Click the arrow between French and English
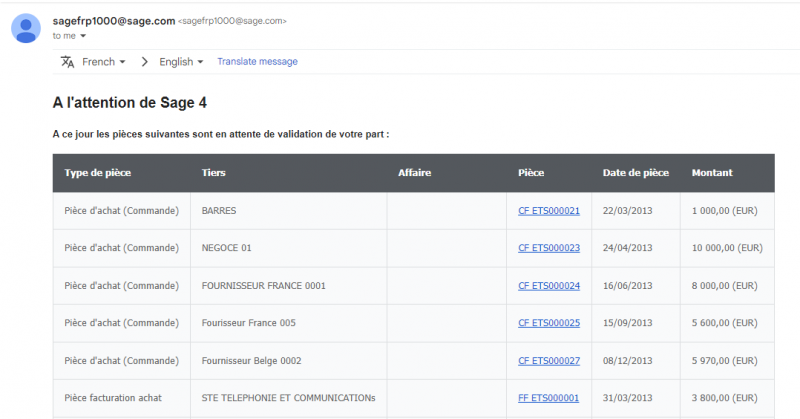Image resolution: width=800 pixels, height=419 pixels. coord(144,62)
